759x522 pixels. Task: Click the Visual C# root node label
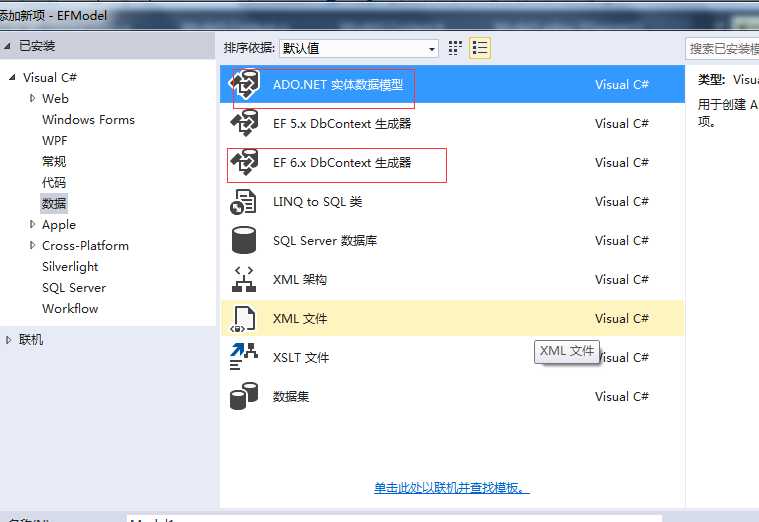[x=50, y=77]
